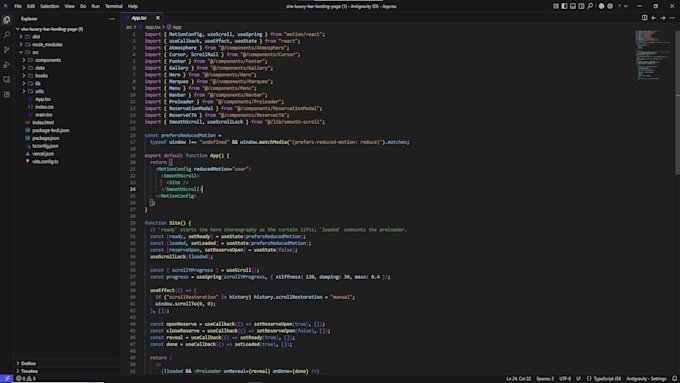Click Ln 24, Col 22 cursor position
This screenshot has height=383, width=680.
(x=519, y=379)
